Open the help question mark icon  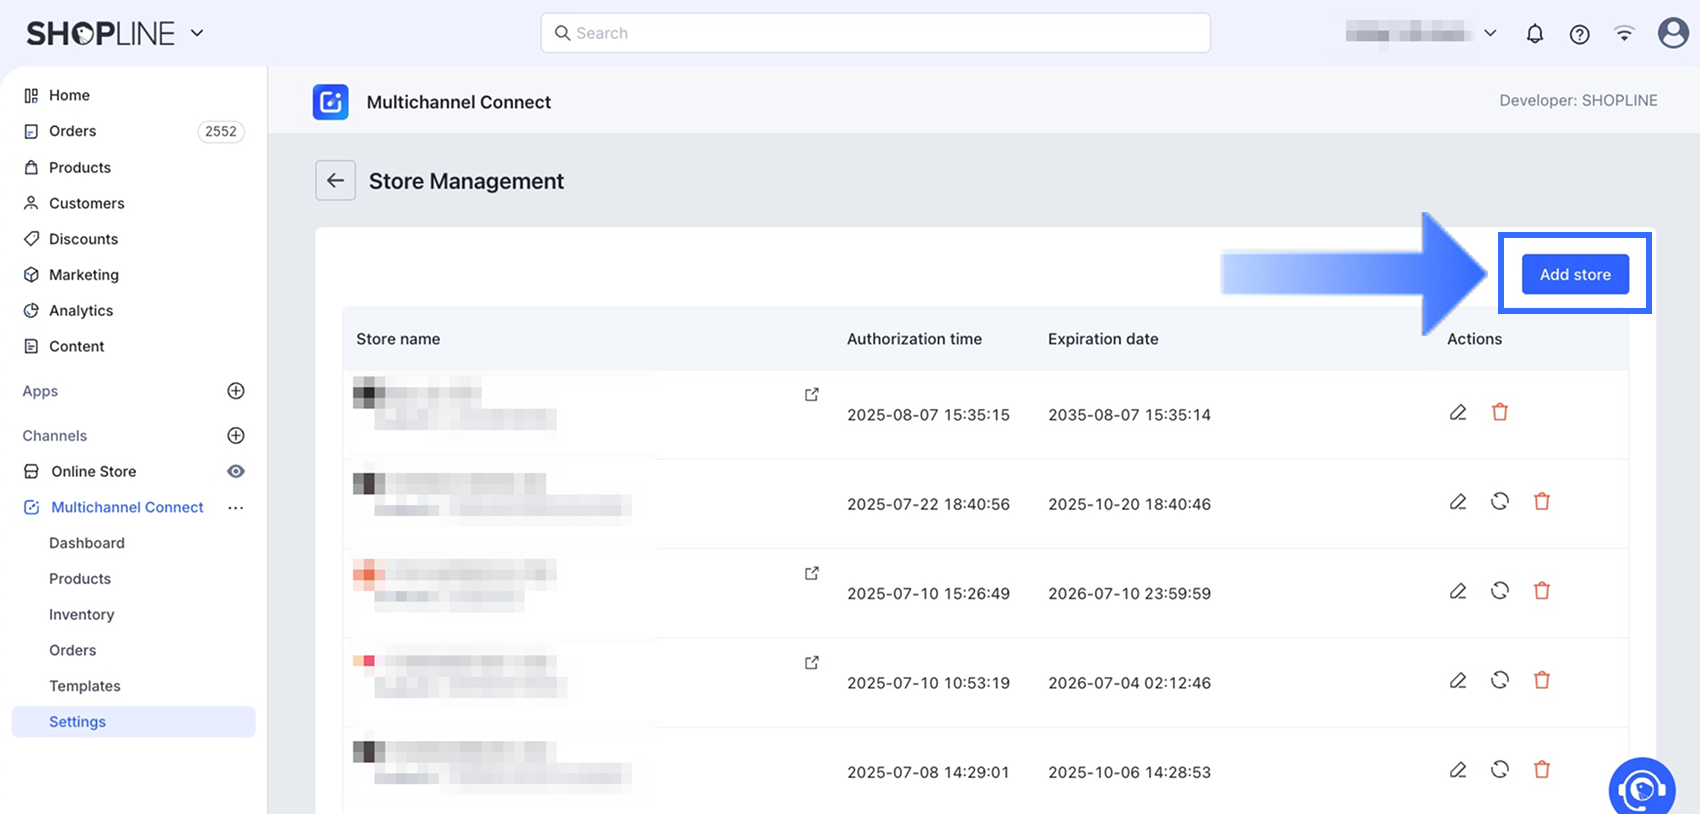pyautogui.click(x=1579, y=34)
